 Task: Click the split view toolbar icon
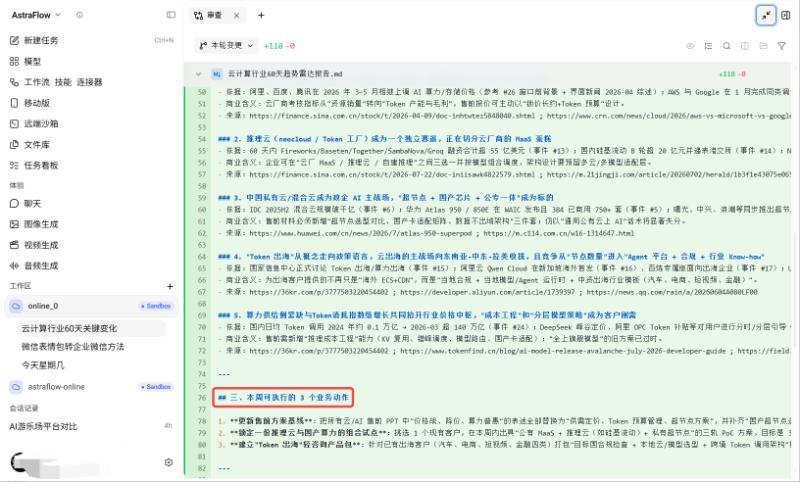tap(745, 46)
